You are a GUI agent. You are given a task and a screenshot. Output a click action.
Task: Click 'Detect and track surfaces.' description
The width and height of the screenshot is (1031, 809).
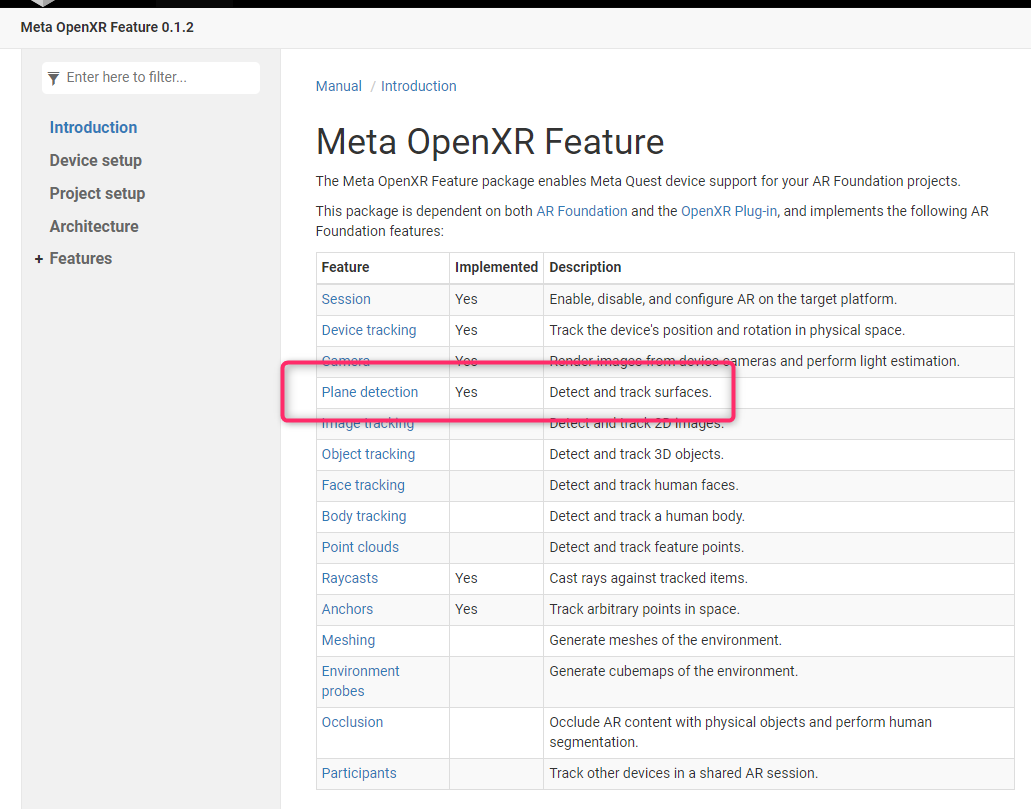(x=631, y=392)
